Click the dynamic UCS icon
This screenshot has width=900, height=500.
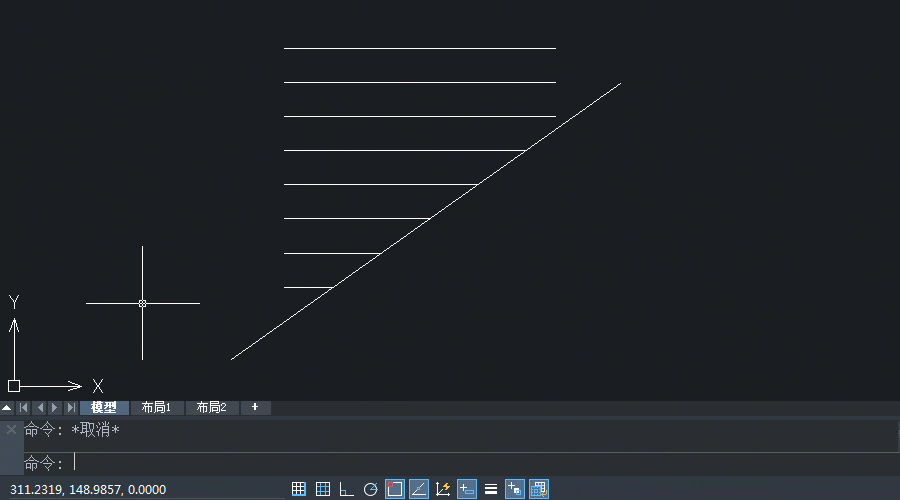(x=443, y=489)
